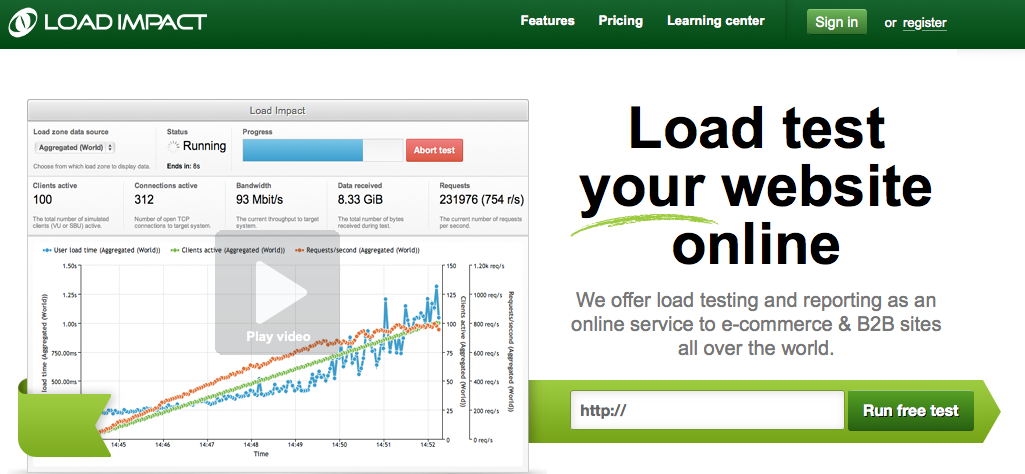Click the Abort test button
Screen dimensions: 1025x474
[x=434, y=150]
